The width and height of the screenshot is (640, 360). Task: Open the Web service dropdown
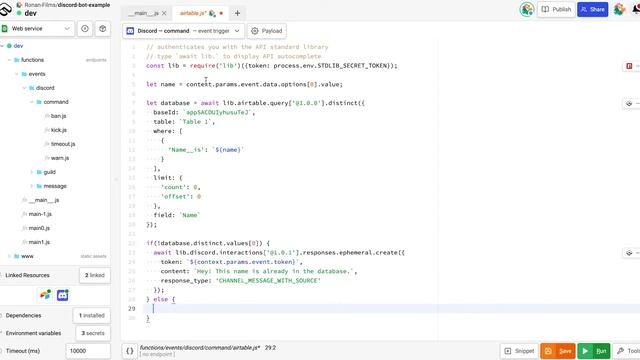37,29
